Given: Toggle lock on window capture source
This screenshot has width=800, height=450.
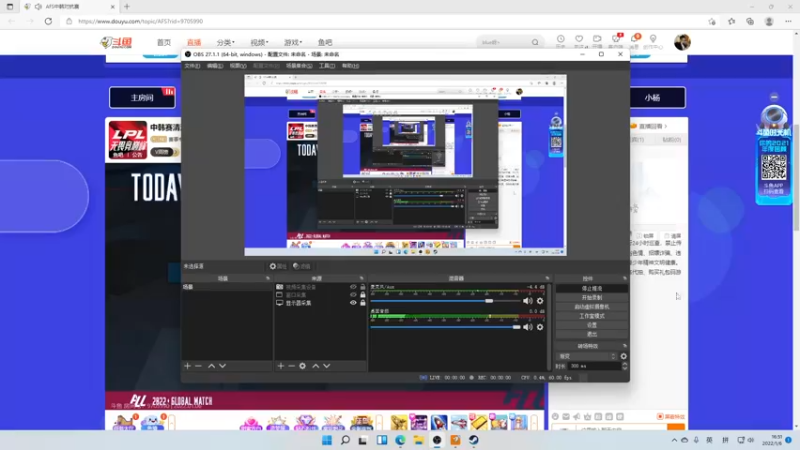Looking at the screenshot, I should click(363, 295).
